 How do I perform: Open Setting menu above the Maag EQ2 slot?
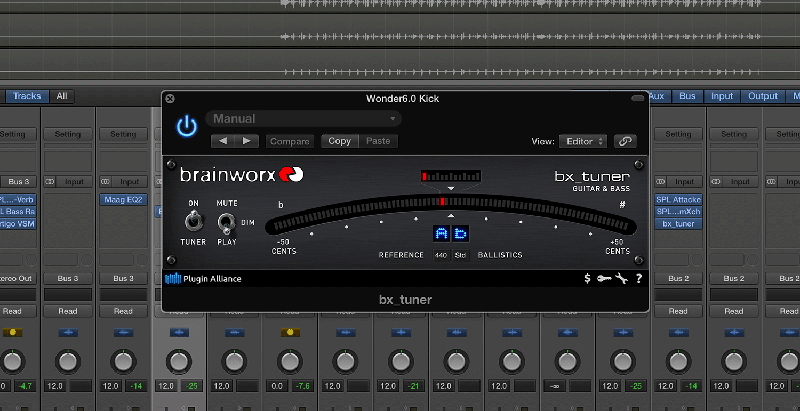(123, 134)
